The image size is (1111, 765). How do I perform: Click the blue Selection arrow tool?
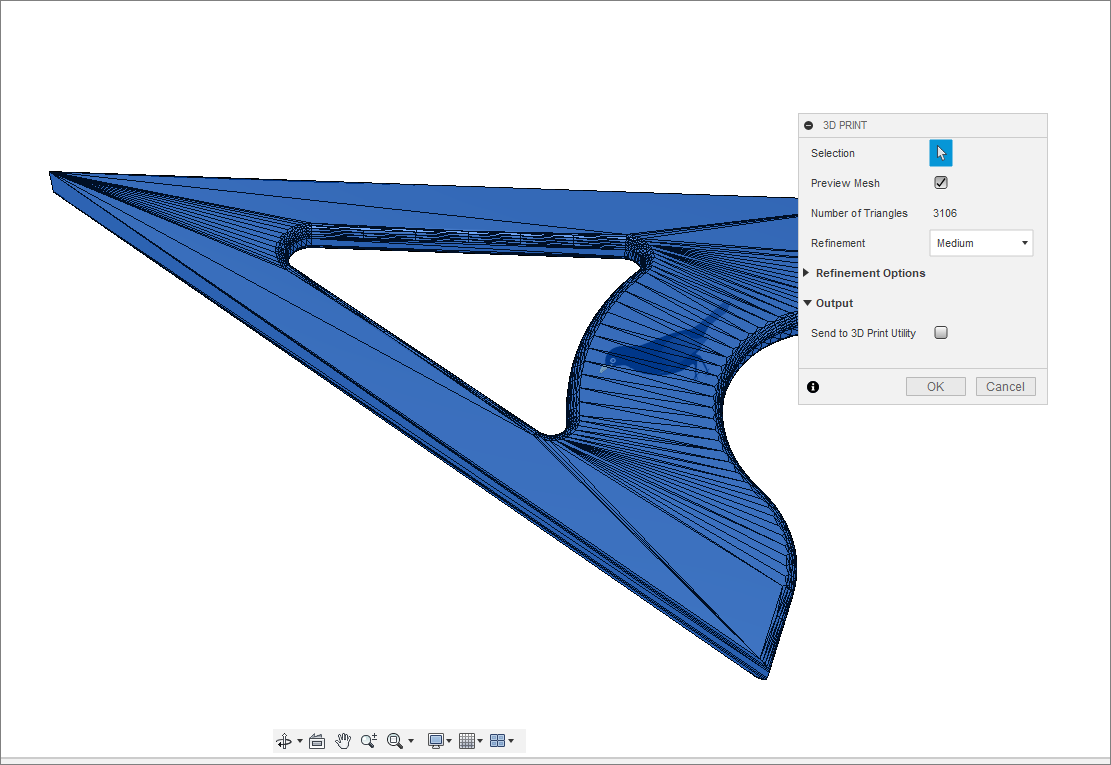tap(940, 152)
